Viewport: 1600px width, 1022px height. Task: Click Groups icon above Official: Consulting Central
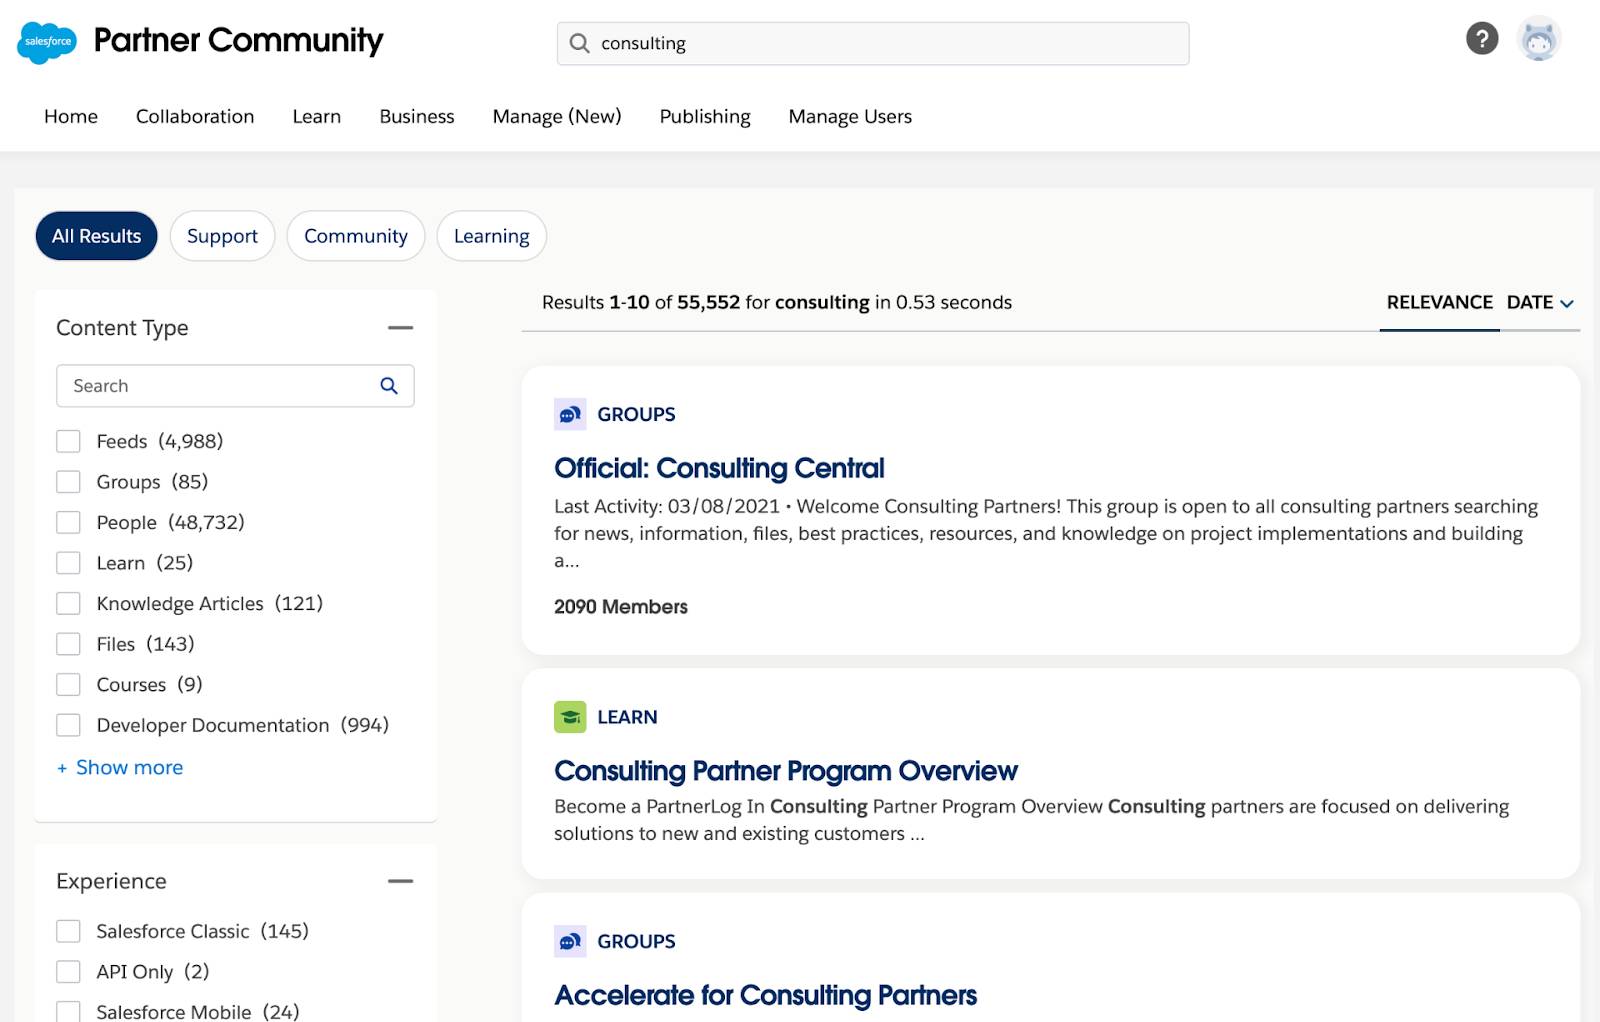click(570, 414)
